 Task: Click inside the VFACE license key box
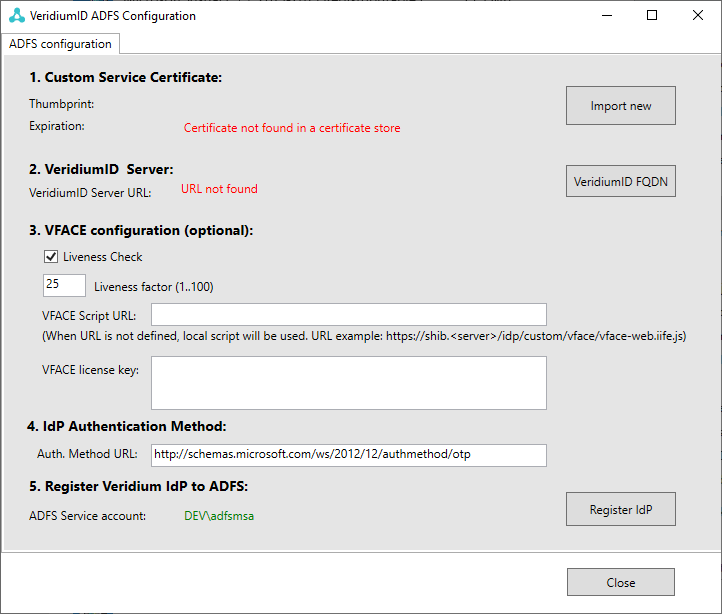[x=348, y=383]
